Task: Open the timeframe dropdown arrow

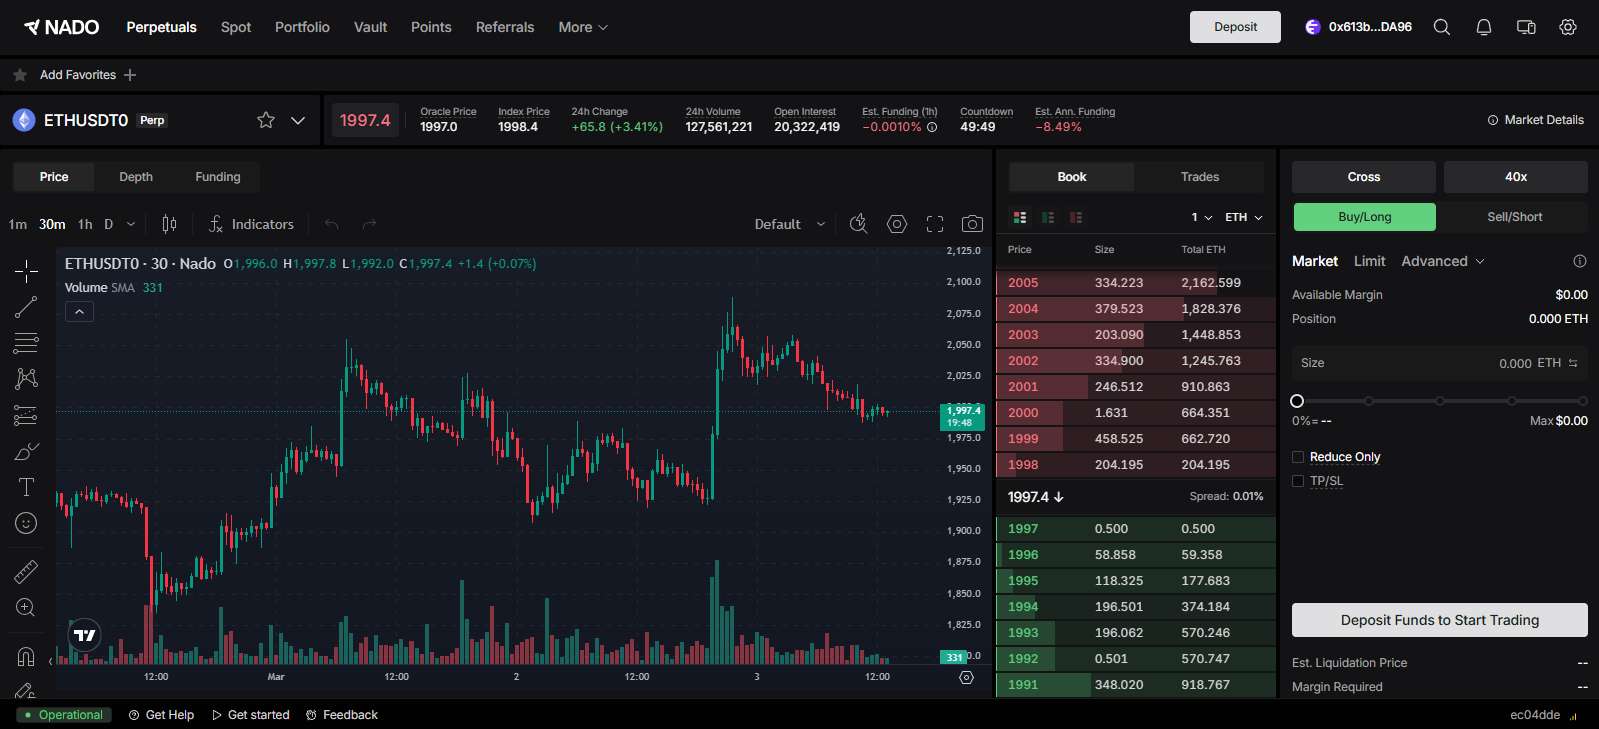Action: [x=131, y=224]
